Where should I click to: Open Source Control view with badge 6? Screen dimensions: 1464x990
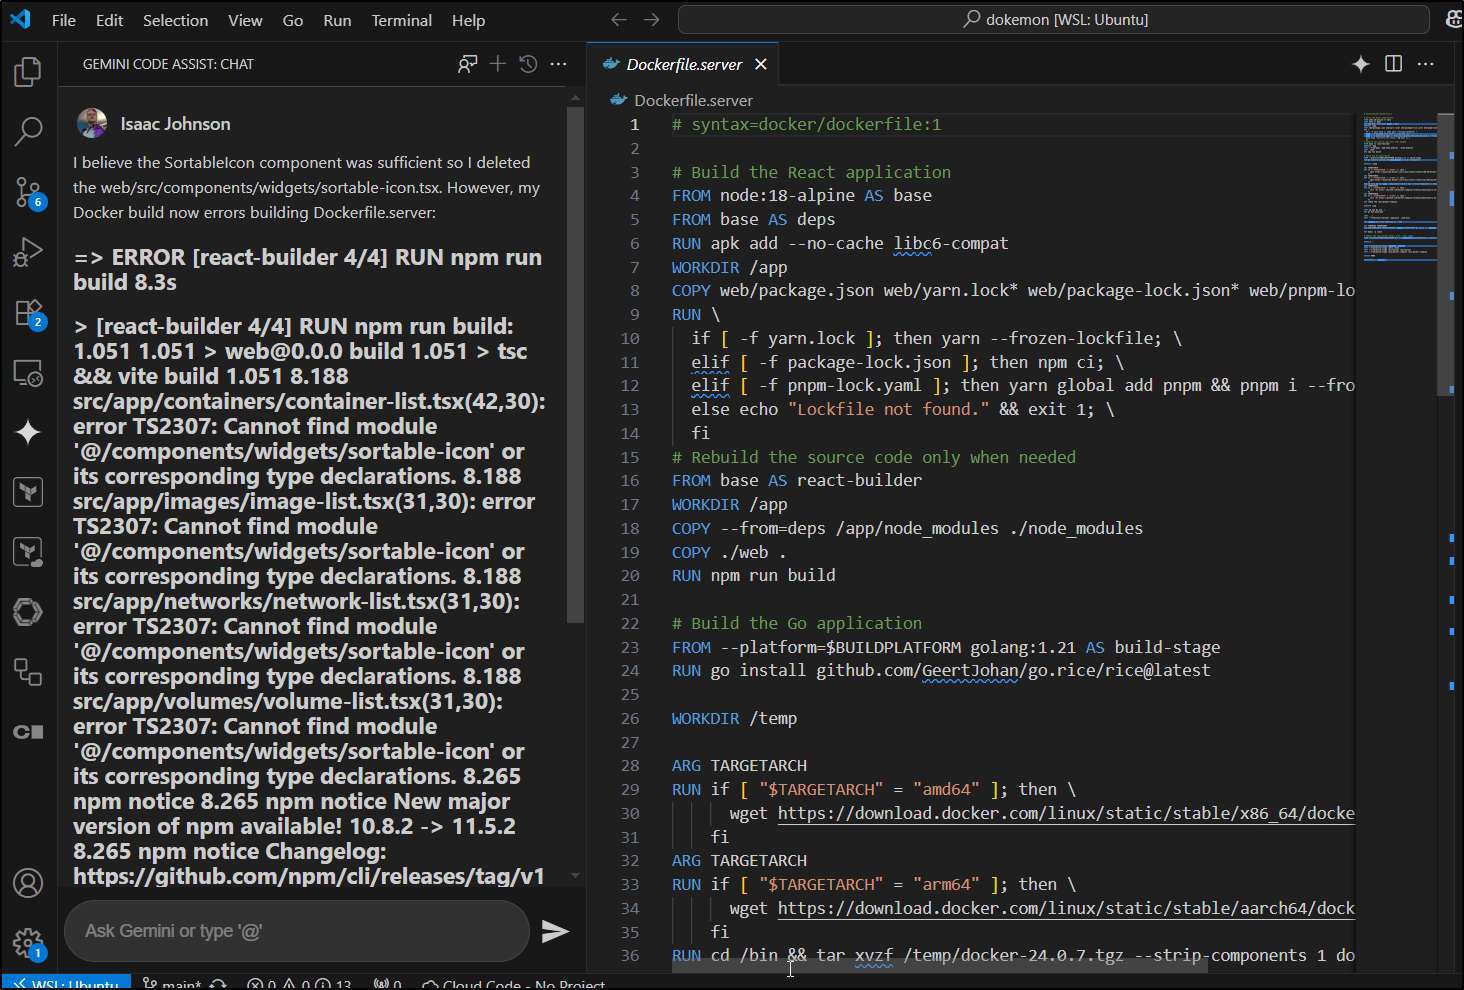pyautogui.click(x=28, y=191)
